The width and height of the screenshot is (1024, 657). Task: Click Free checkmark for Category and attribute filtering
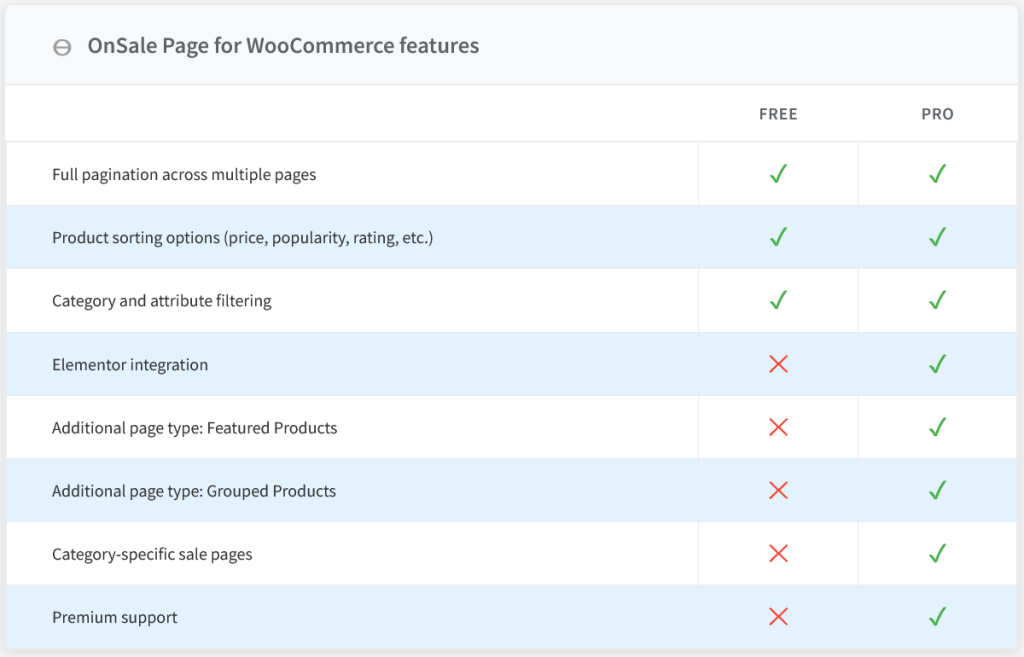pyautogui.click(x=778, y=300)
